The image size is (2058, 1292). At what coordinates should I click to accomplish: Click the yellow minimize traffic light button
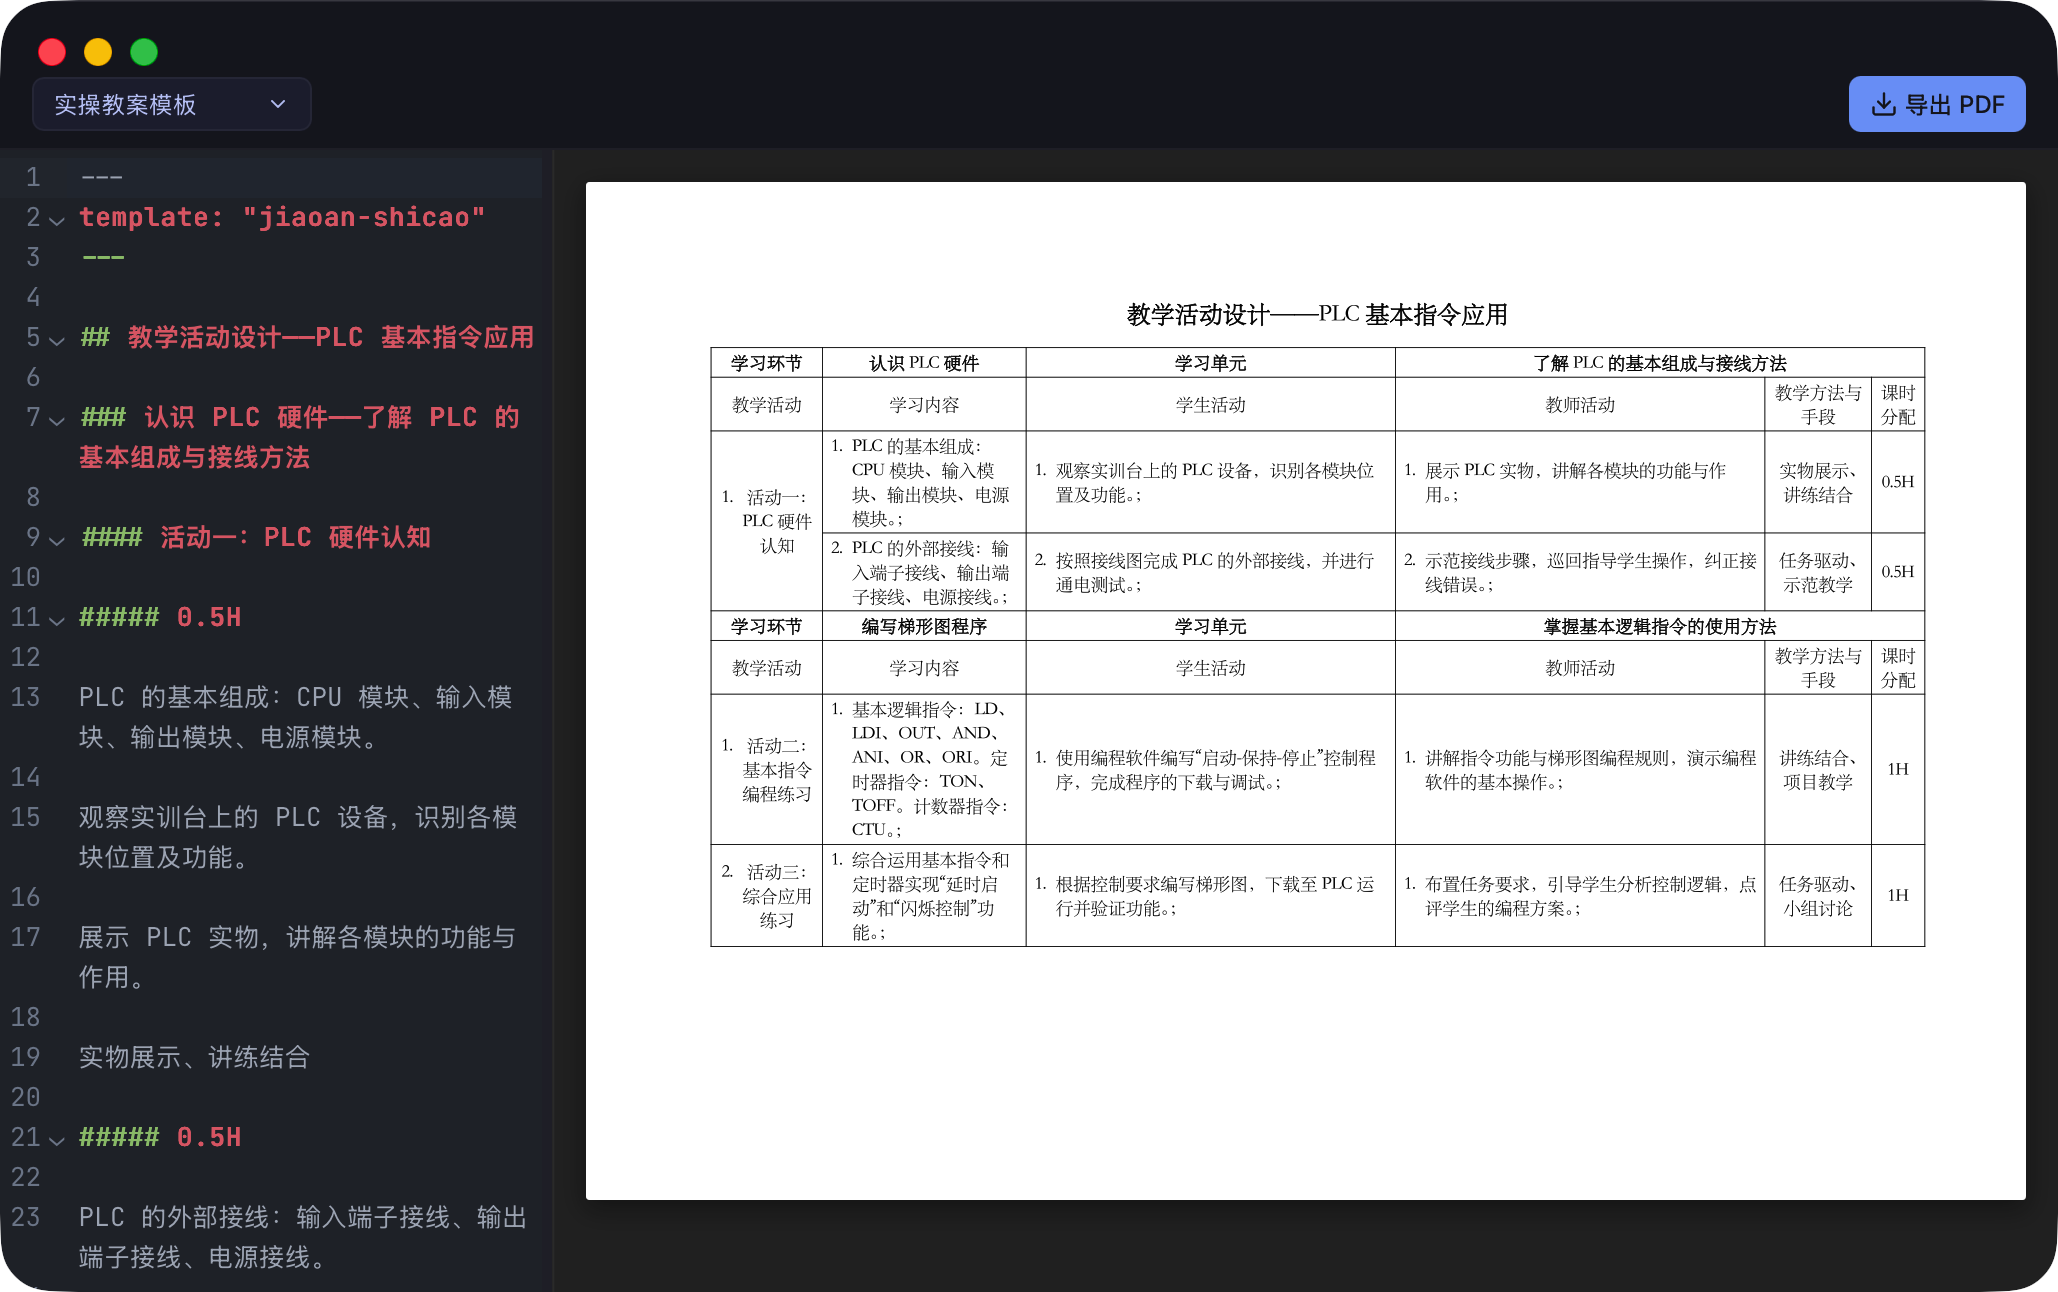[x=97, y=51]
